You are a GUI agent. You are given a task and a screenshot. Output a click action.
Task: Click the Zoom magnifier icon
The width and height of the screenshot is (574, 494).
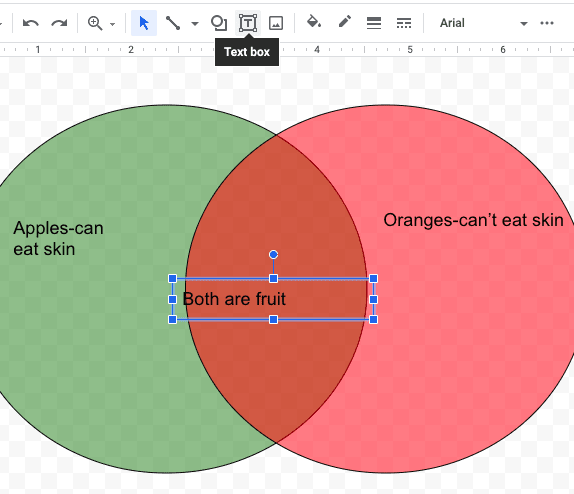pyautogui.click(x=95, y=23)
